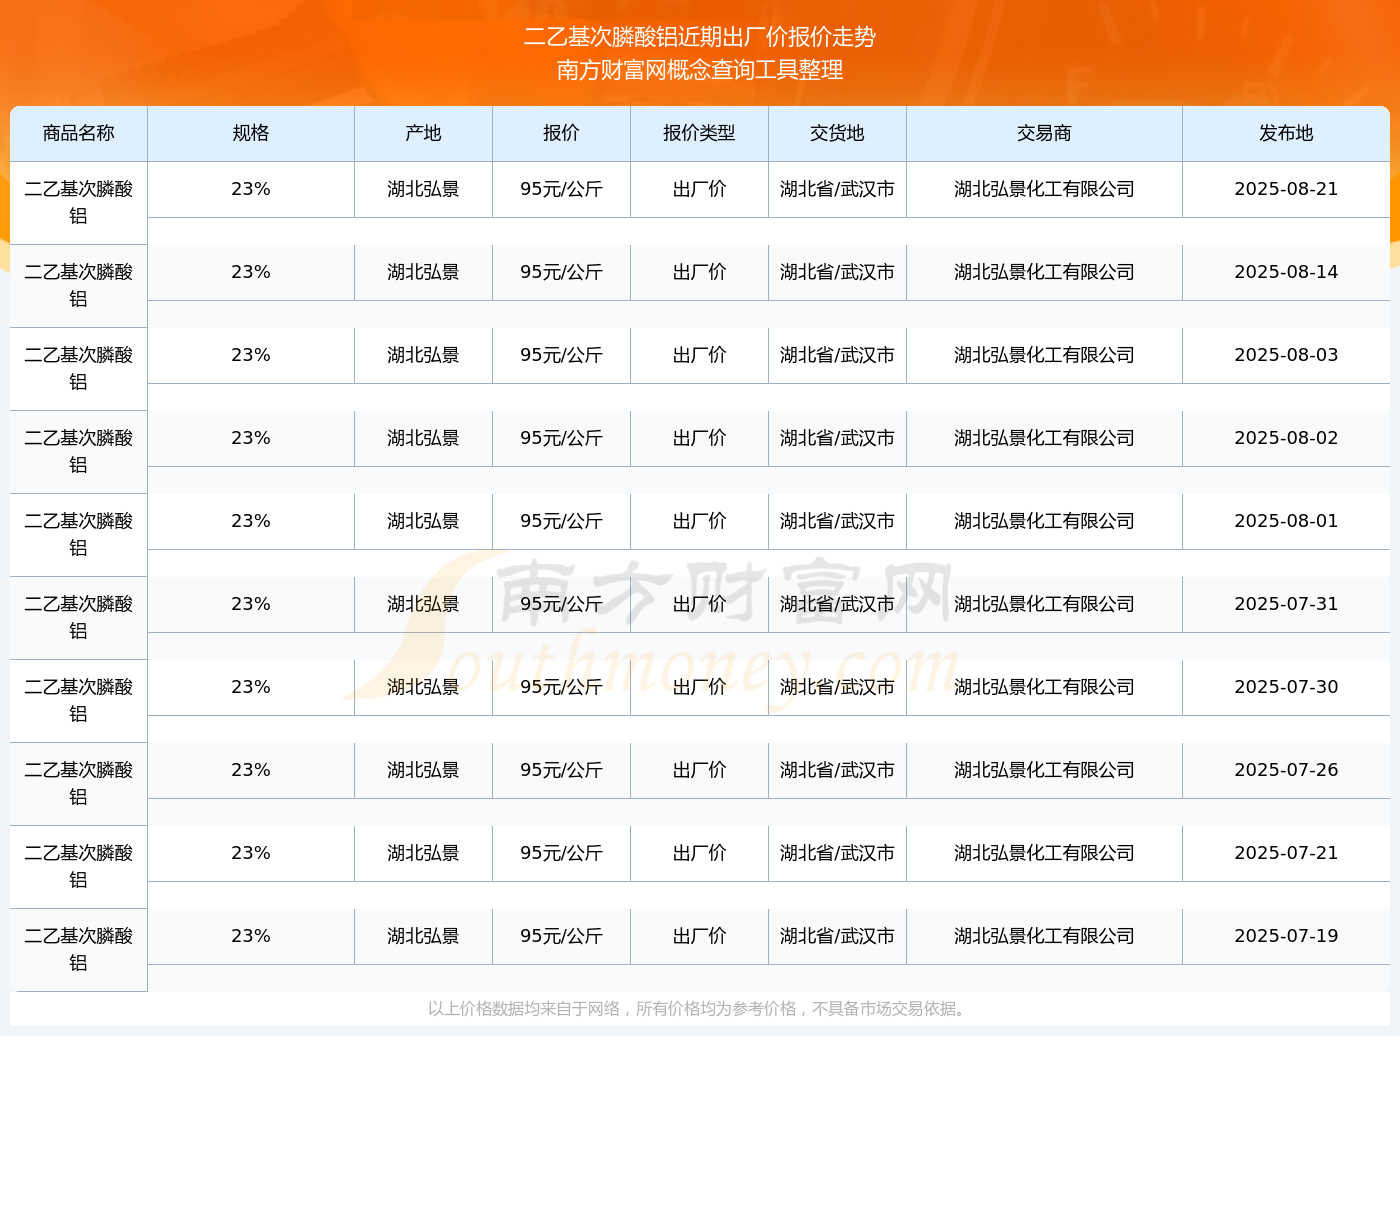Select the 产地 column header
This screenshot has height=1205, width=1400.
coord(423,133)
